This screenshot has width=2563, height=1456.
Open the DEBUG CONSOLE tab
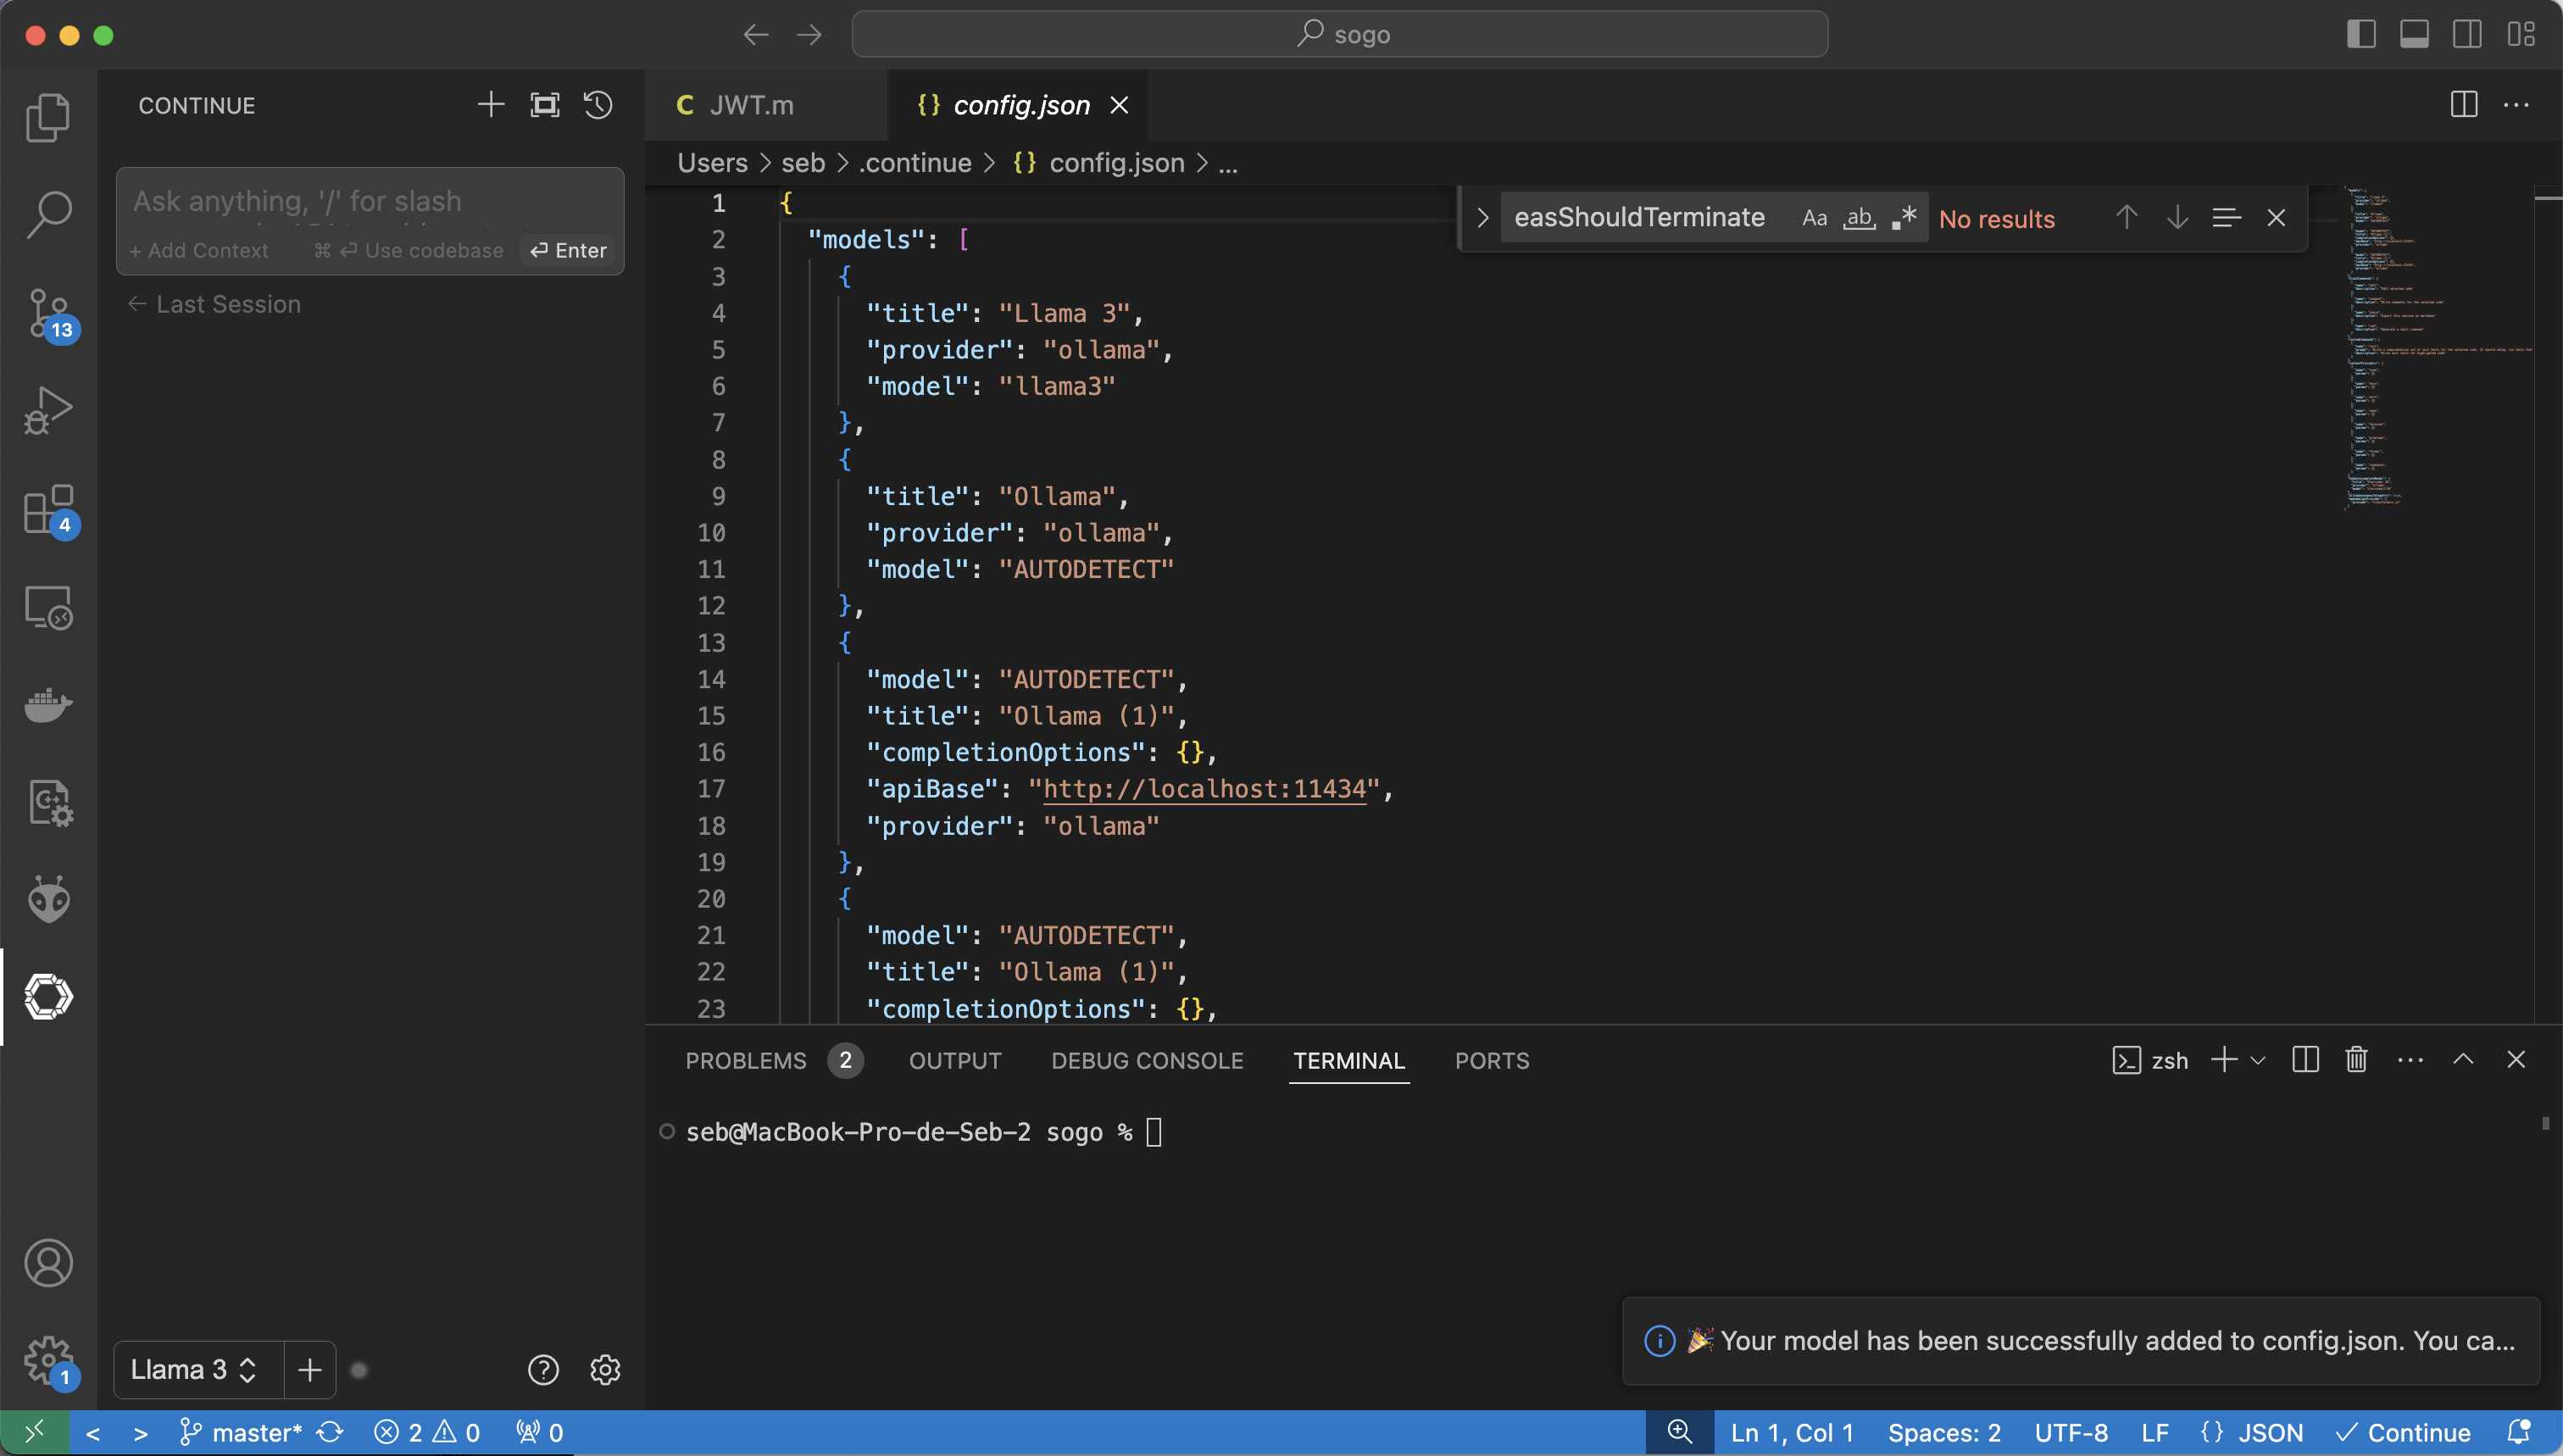[x=1147, y=1060]
